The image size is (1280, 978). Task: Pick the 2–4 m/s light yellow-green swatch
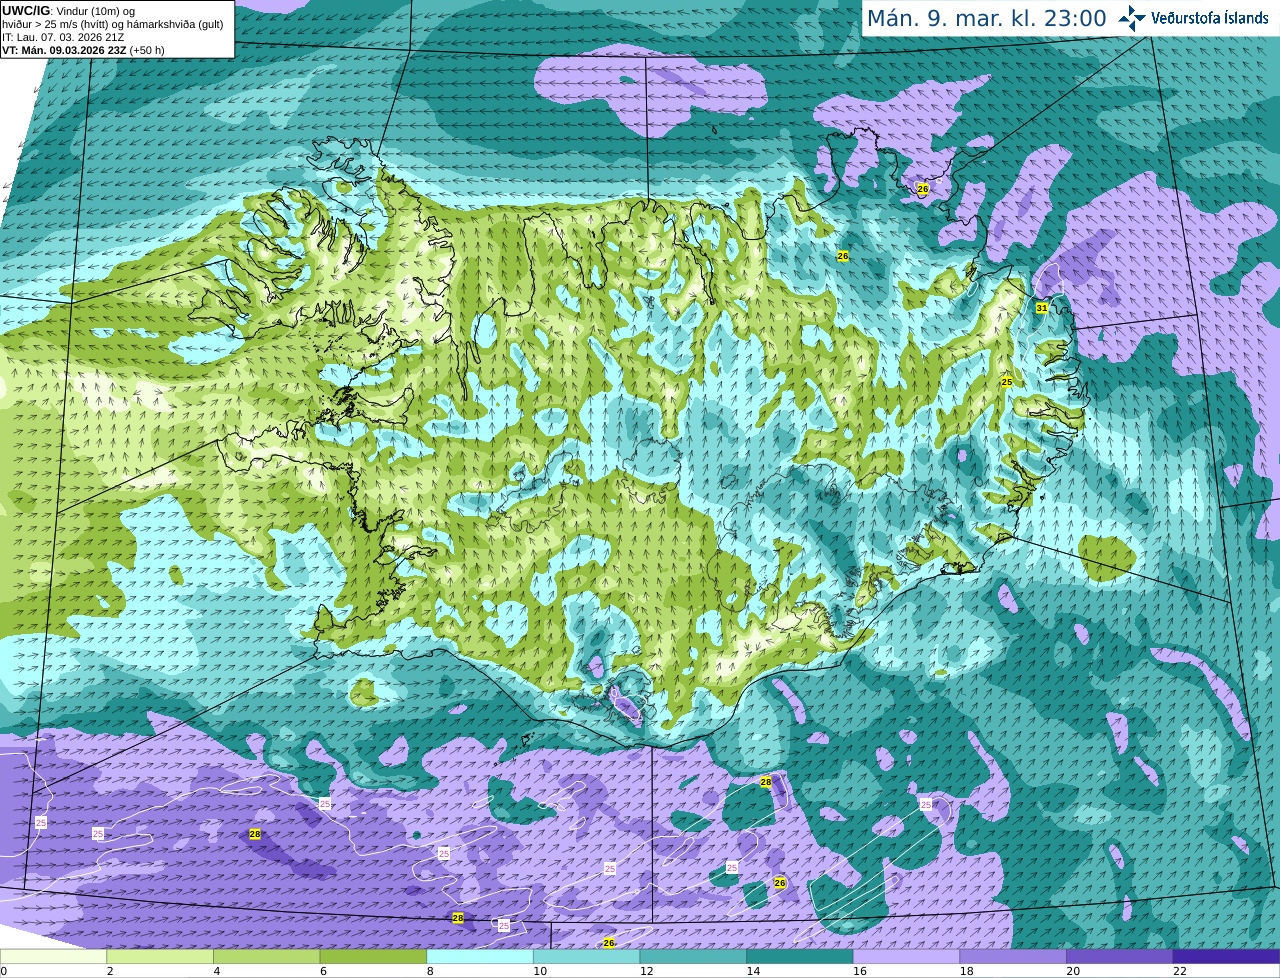pos(159,956)
